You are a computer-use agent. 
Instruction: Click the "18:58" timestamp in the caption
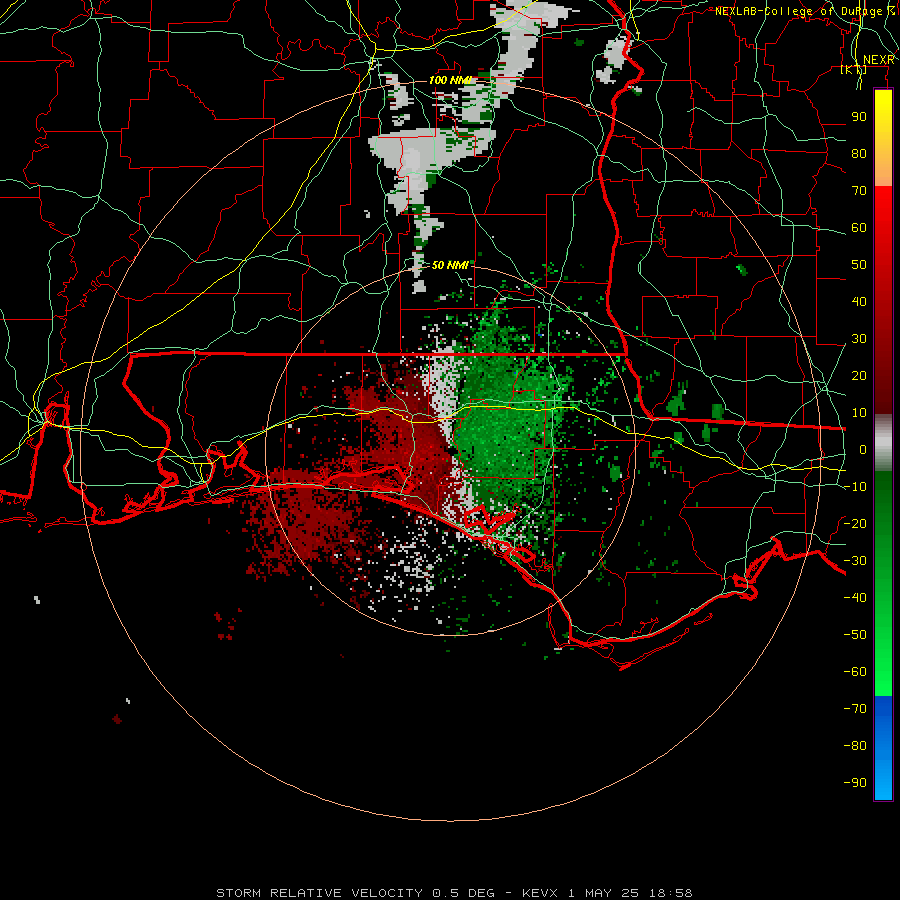pyautogui.click(x=670, y=893)
